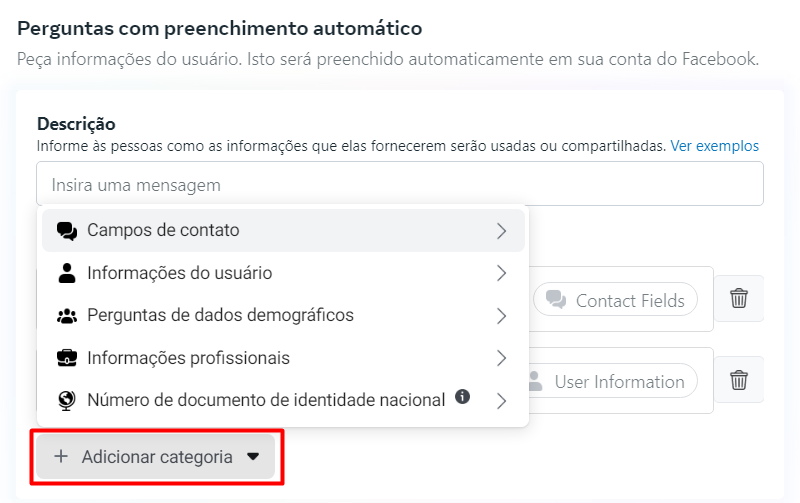Viewport: 800px width, 503px height.
Task: Click the person icon beside Informações do usuário
Action: coord(67,273)
